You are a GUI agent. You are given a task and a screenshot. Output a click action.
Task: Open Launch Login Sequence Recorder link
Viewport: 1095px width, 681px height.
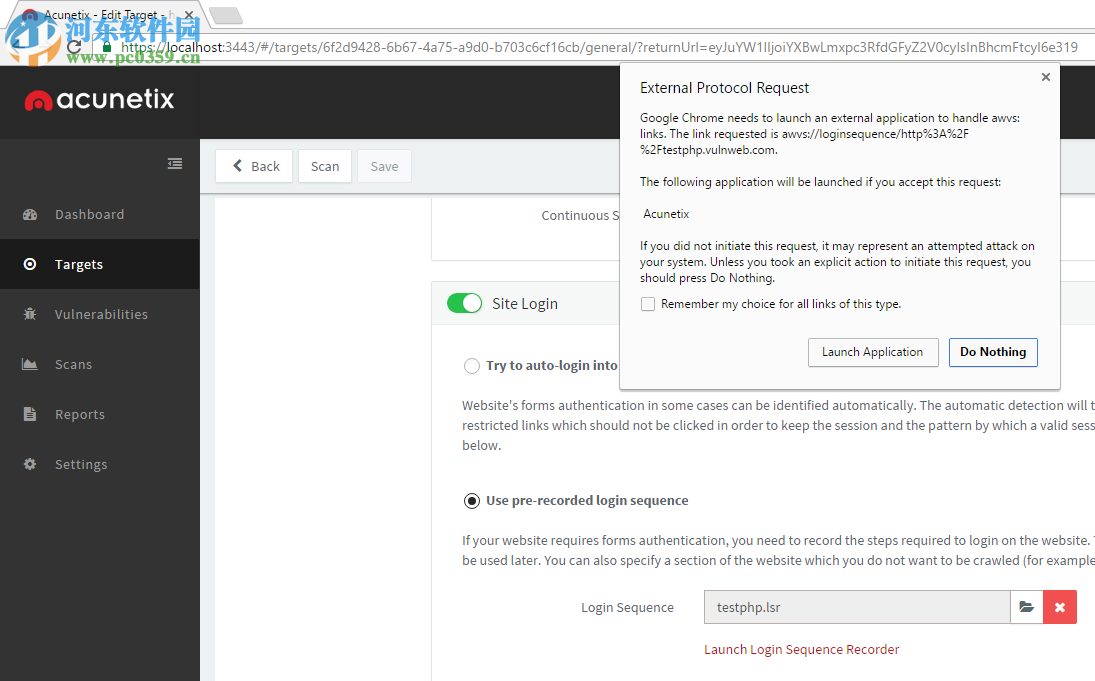click(801, 650)
